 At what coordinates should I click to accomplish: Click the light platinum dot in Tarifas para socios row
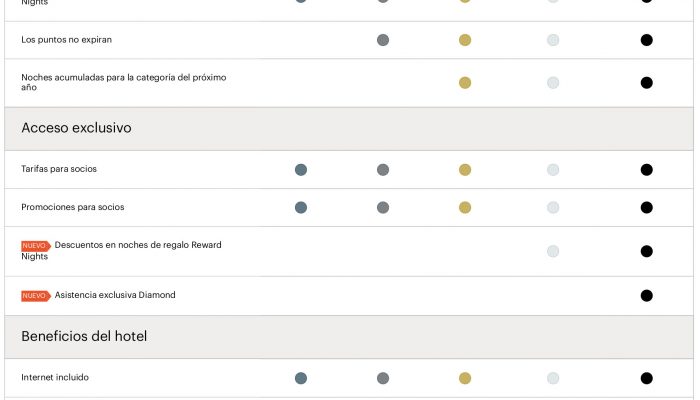[553, 170]
